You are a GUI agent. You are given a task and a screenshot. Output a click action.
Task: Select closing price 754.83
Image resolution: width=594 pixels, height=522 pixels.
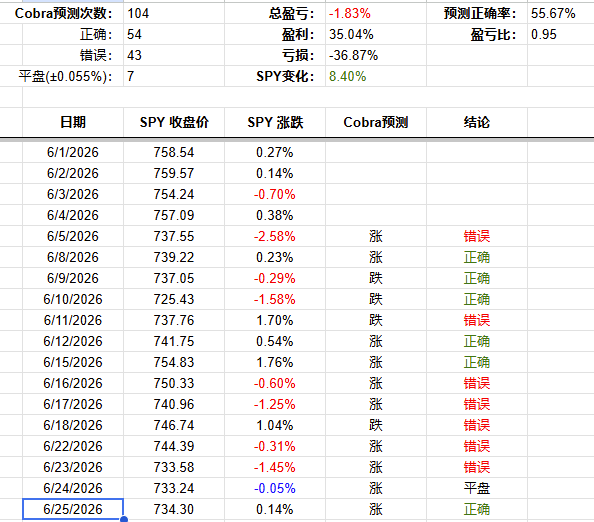tap(174, 362)
